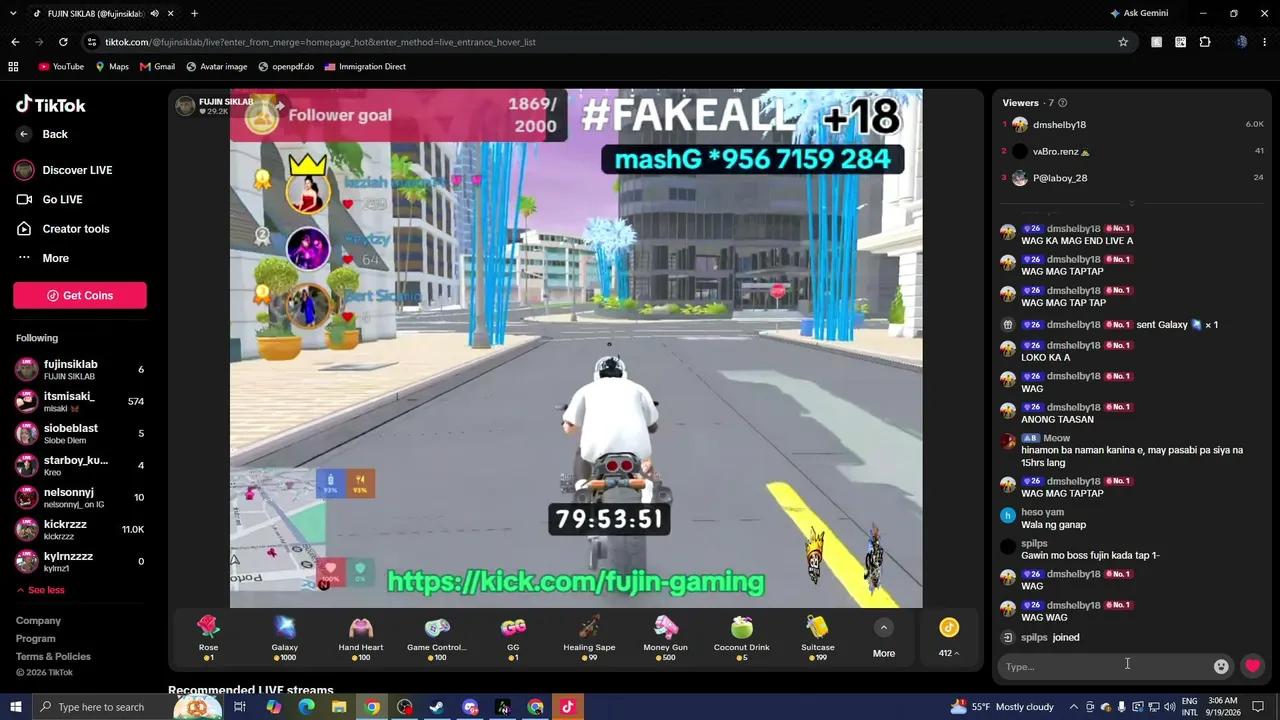Open siobeblast live stream
The width and height of the screenshot is (1280, 720).
pyautogui.click(x=80, y=434)
